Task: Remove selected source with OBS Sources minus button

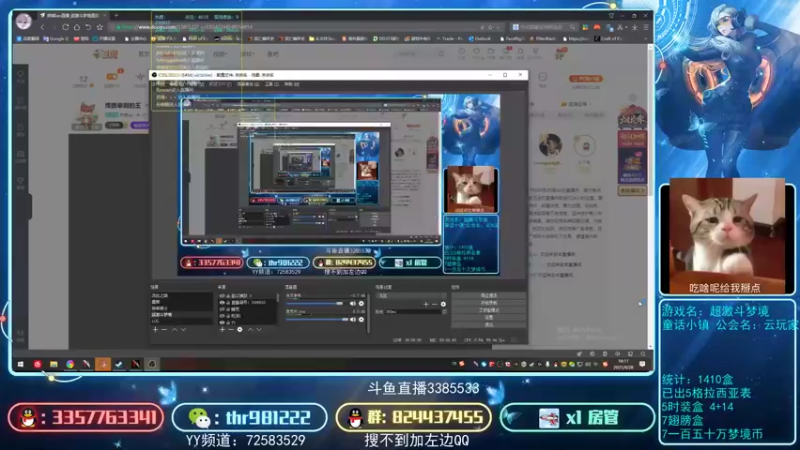Action: pos(231,330)
